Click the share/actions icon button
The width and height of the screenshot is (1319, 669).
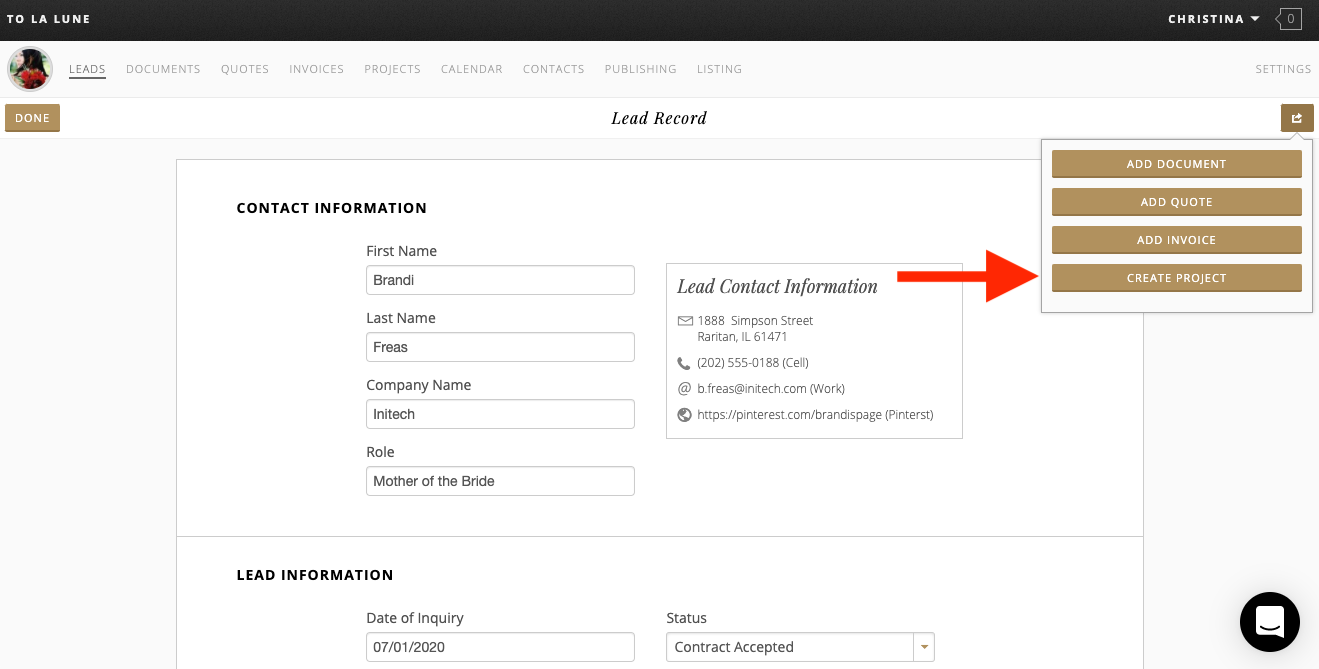point(1296,118)
